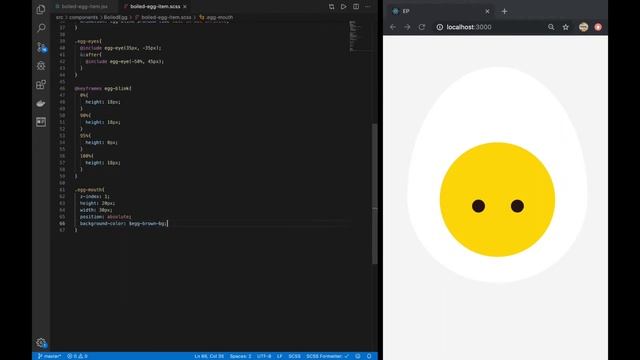Close the EP browser tab
640x360 pixels.
click(x=487, y=11)
